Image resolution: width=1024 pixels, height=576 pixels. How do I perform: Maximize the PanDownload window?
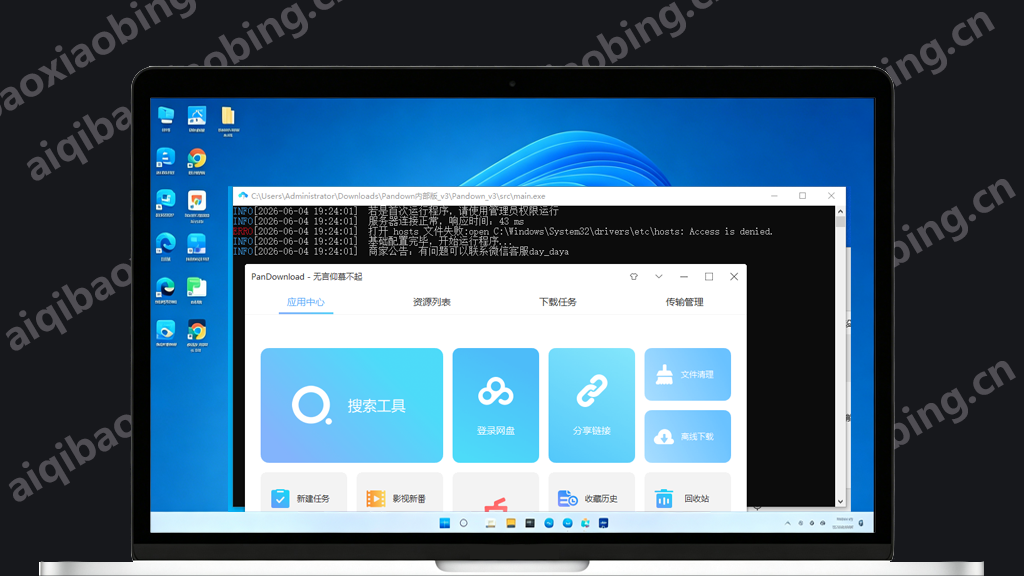709,276
